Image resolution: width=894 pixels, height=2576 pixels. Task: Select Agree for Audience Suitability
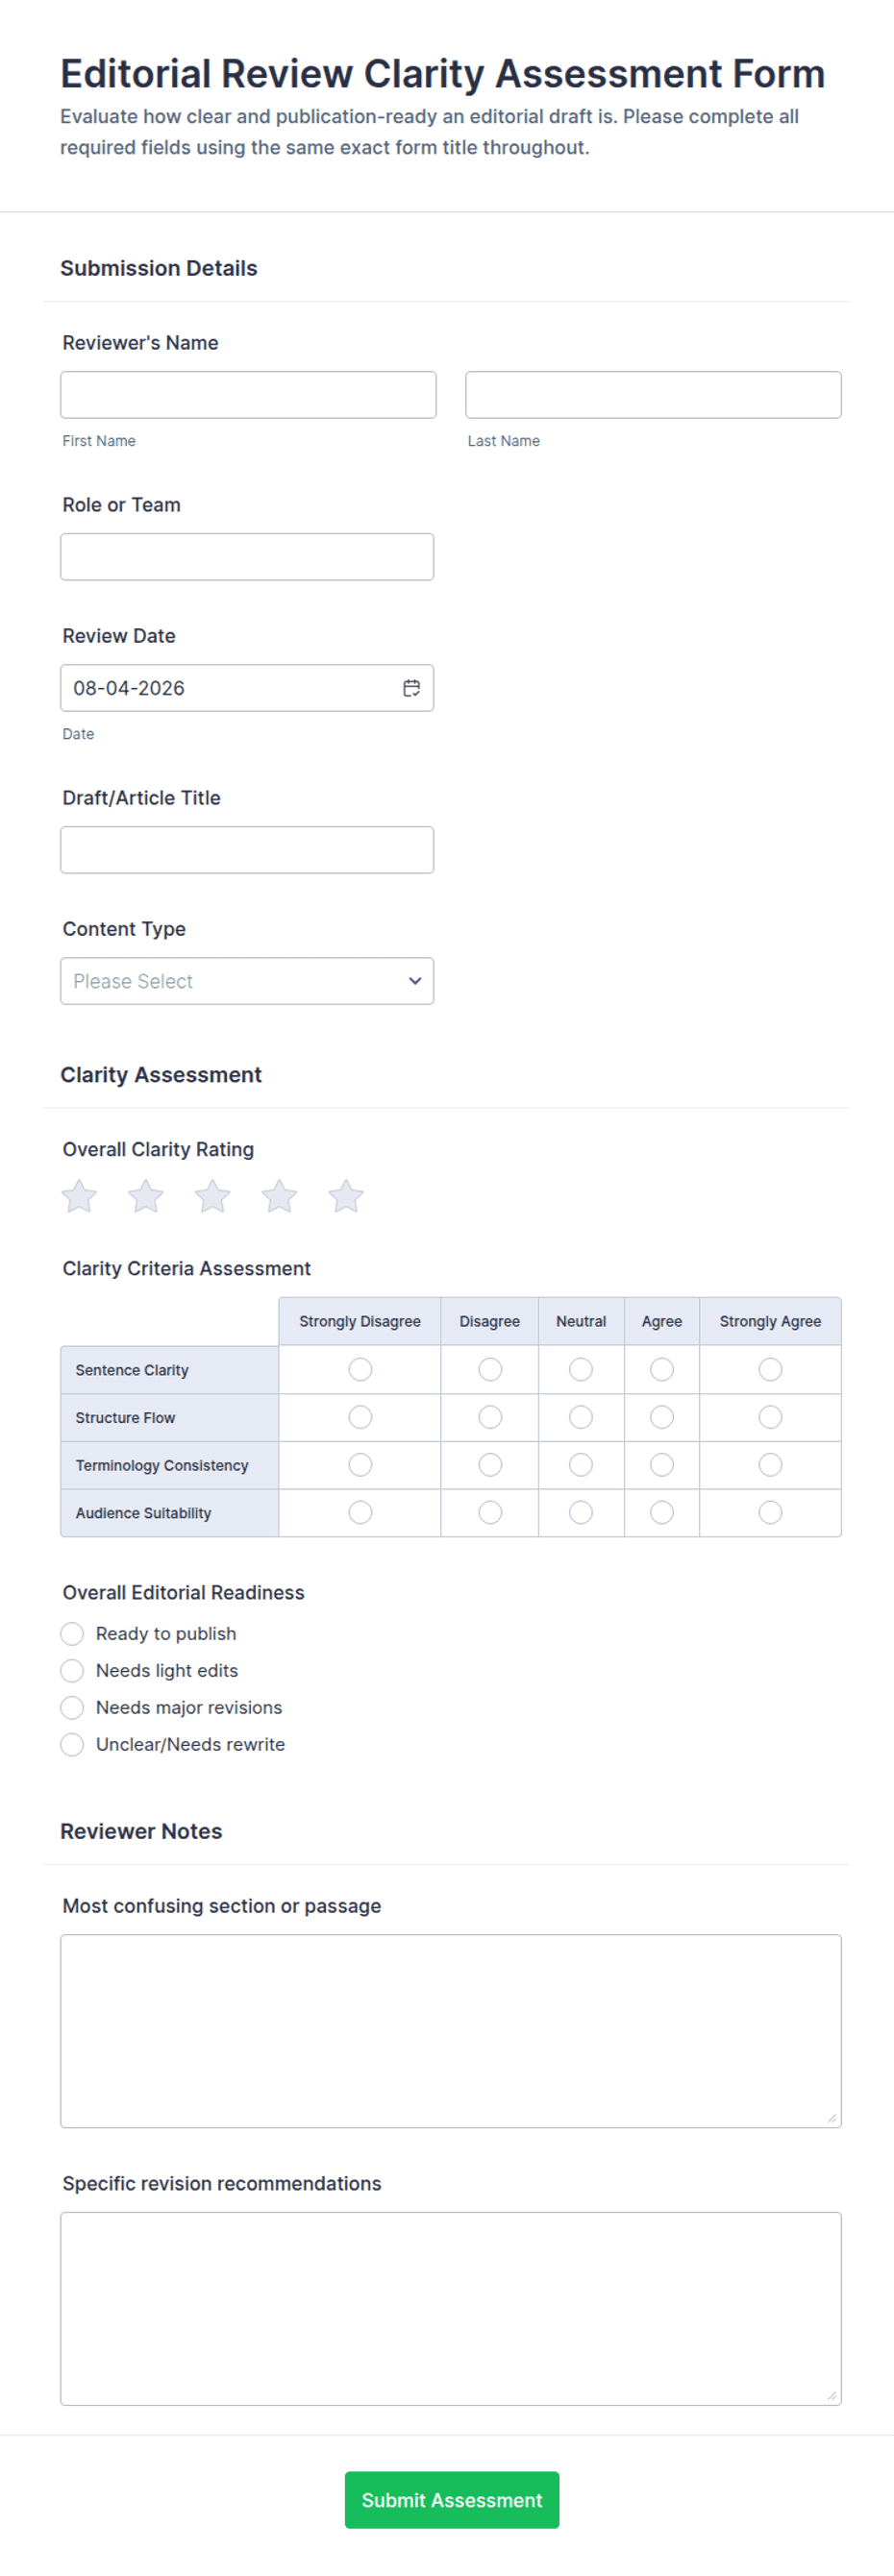point(662,1512)
